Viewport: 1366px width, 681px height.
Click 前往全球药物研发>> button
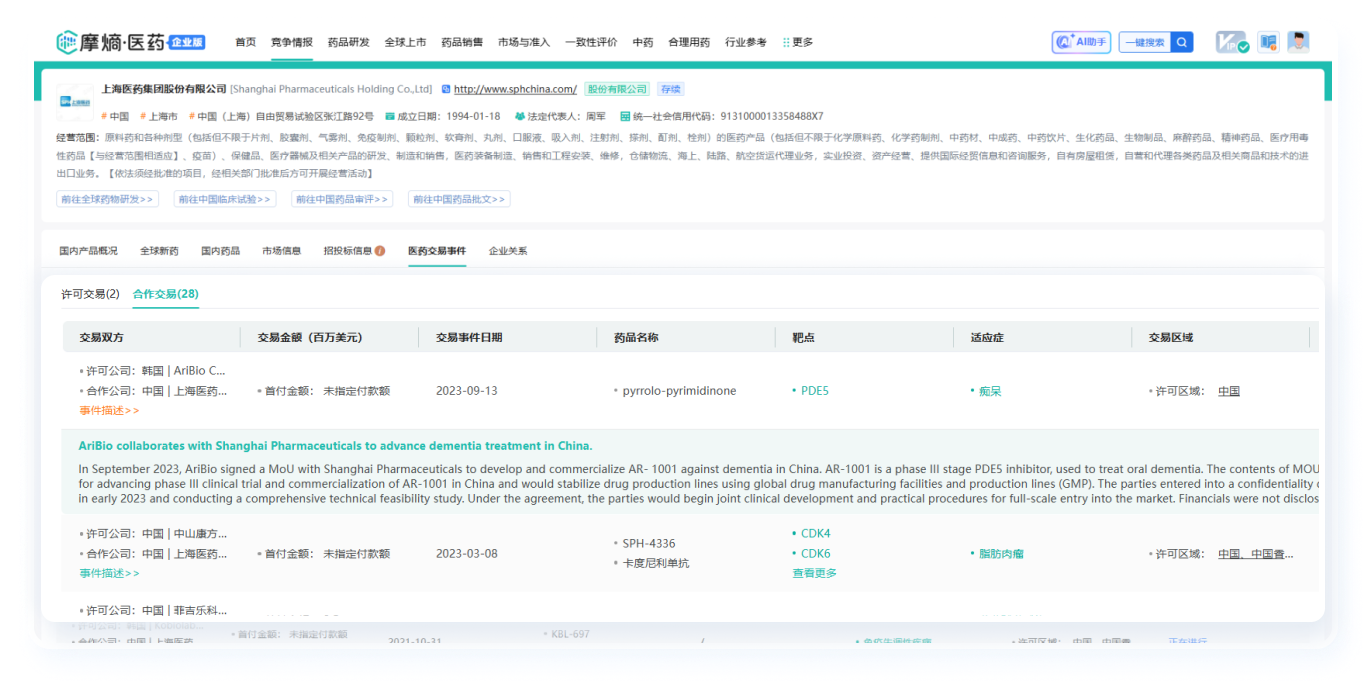tap(108, 199)
